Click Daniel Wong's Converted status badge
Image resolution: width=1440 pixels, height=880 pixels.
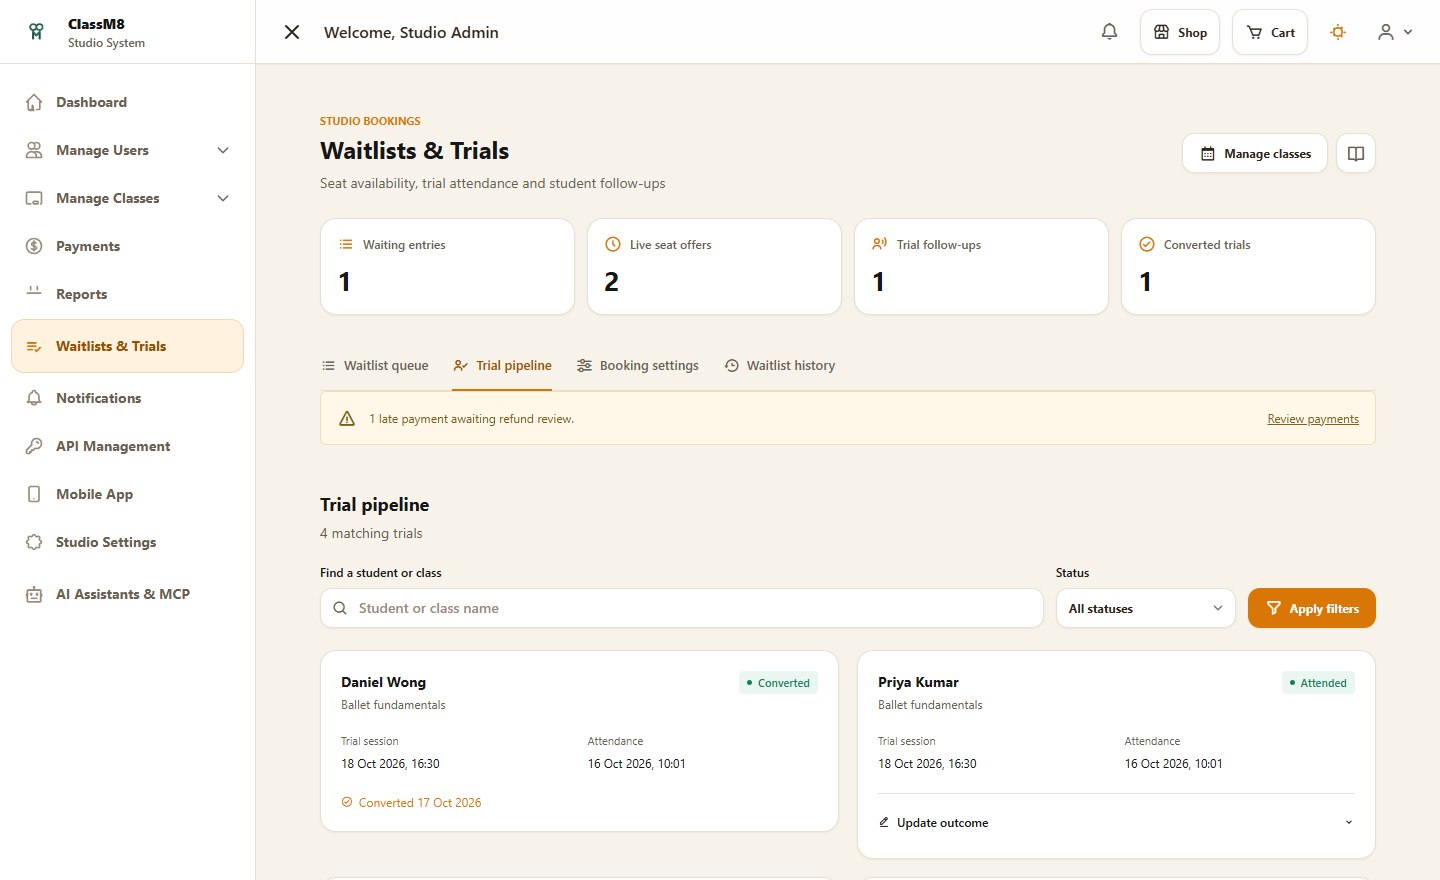coord(778,683)
